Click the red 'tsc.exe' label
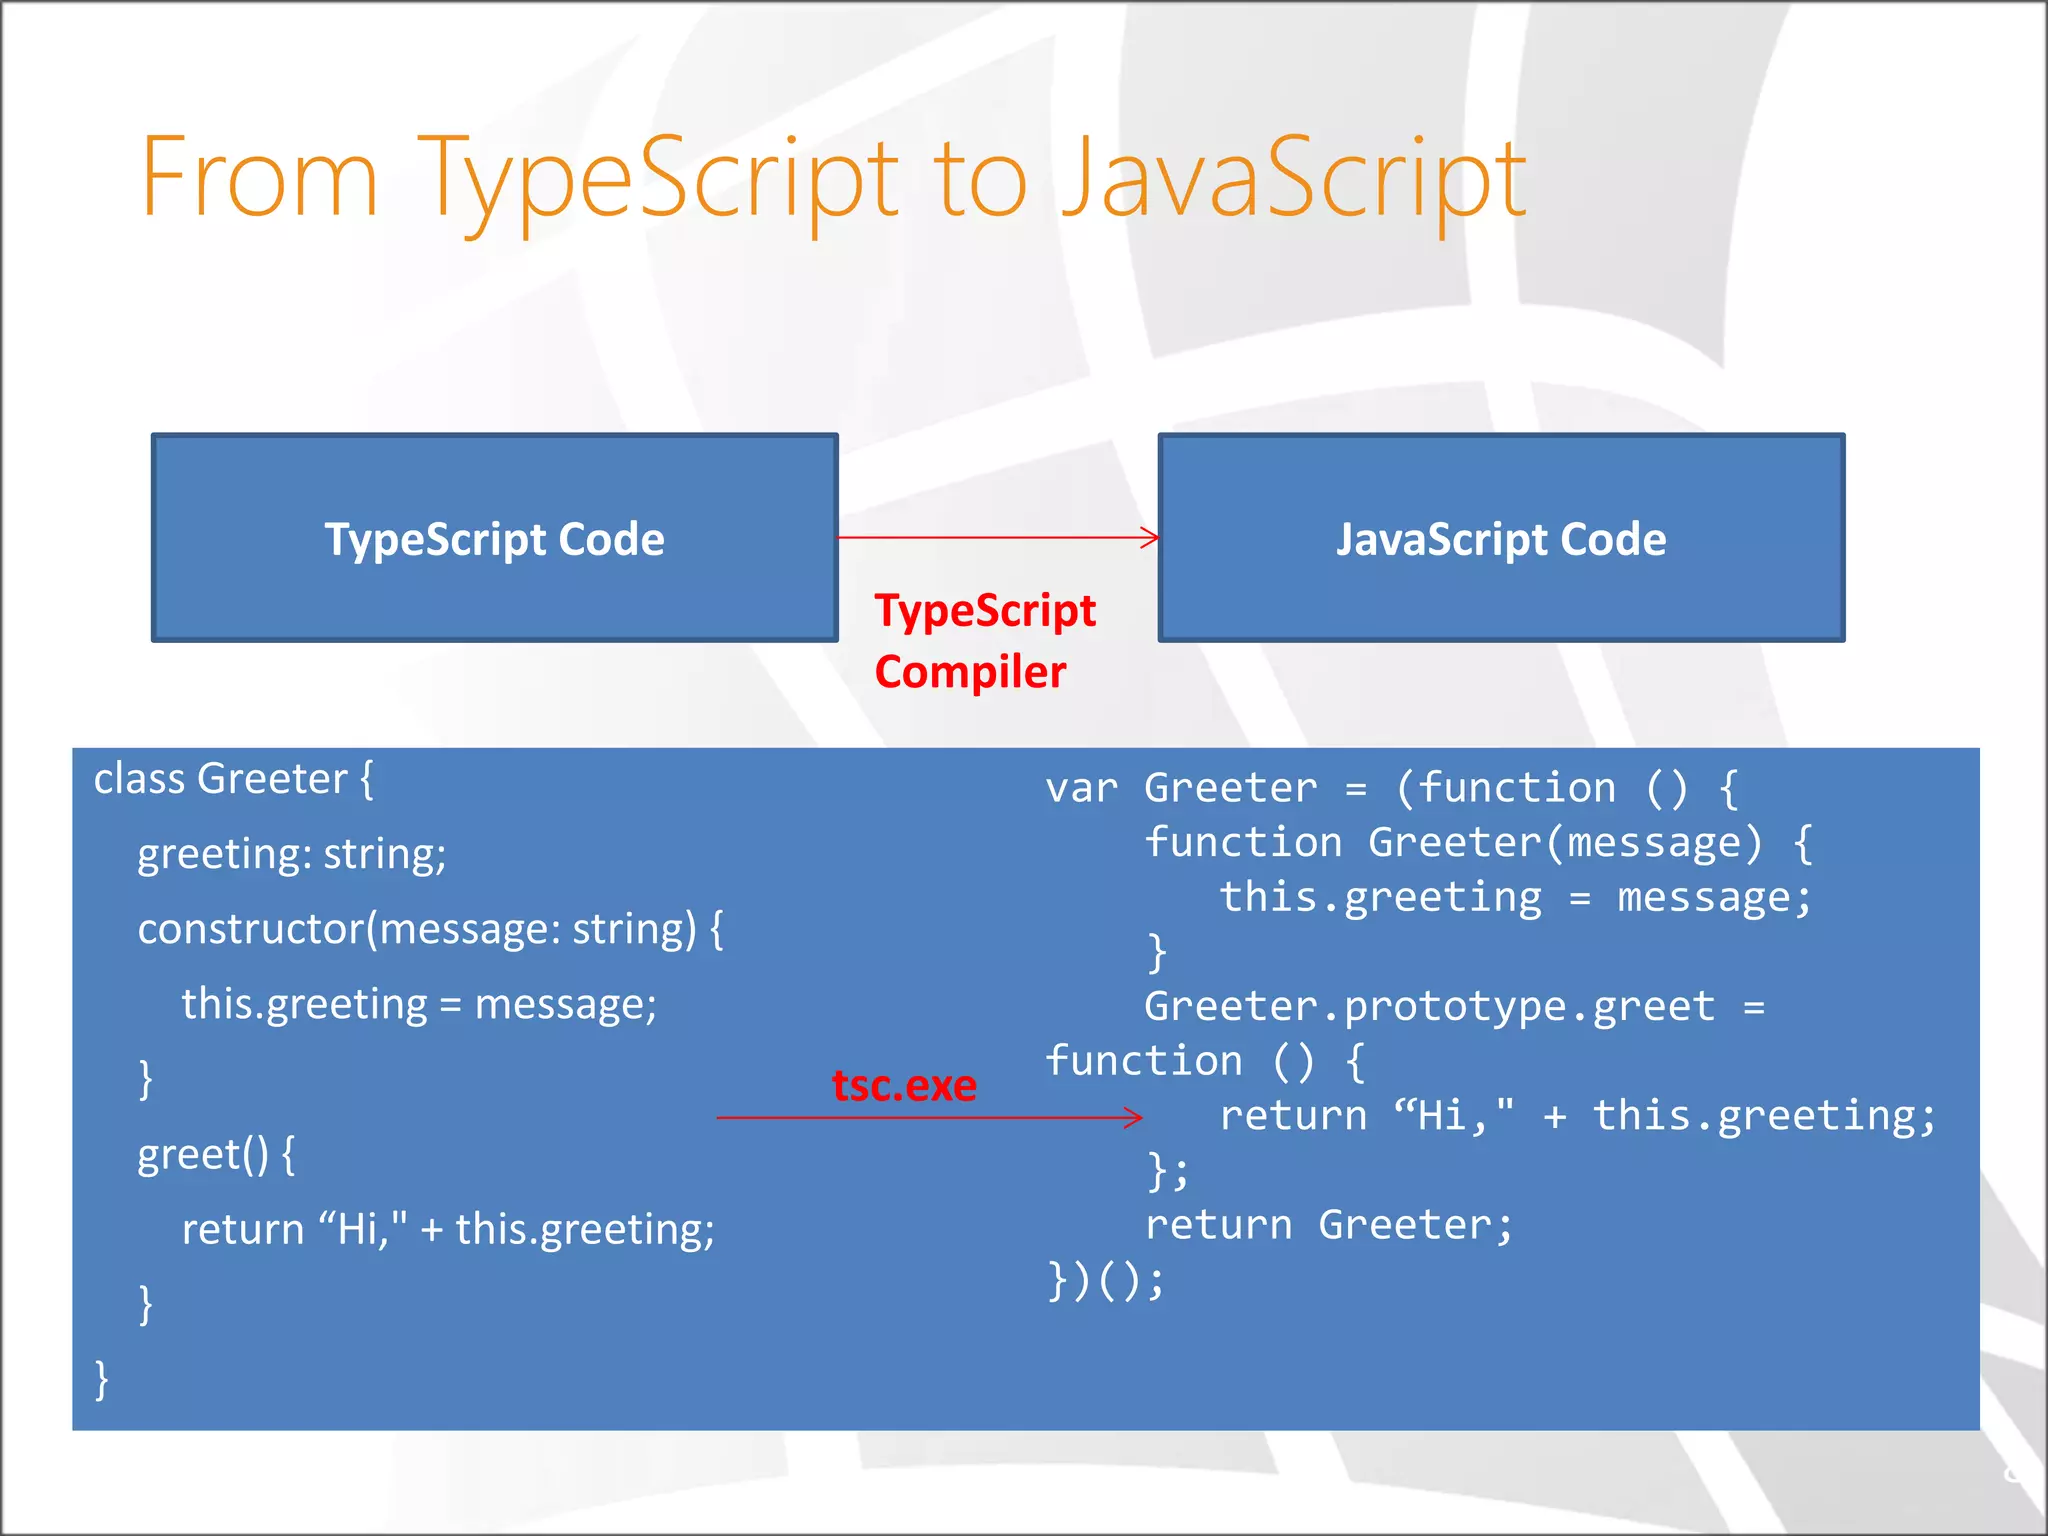Viewport: 2048px width, 1536px height. pos(904,1085)
